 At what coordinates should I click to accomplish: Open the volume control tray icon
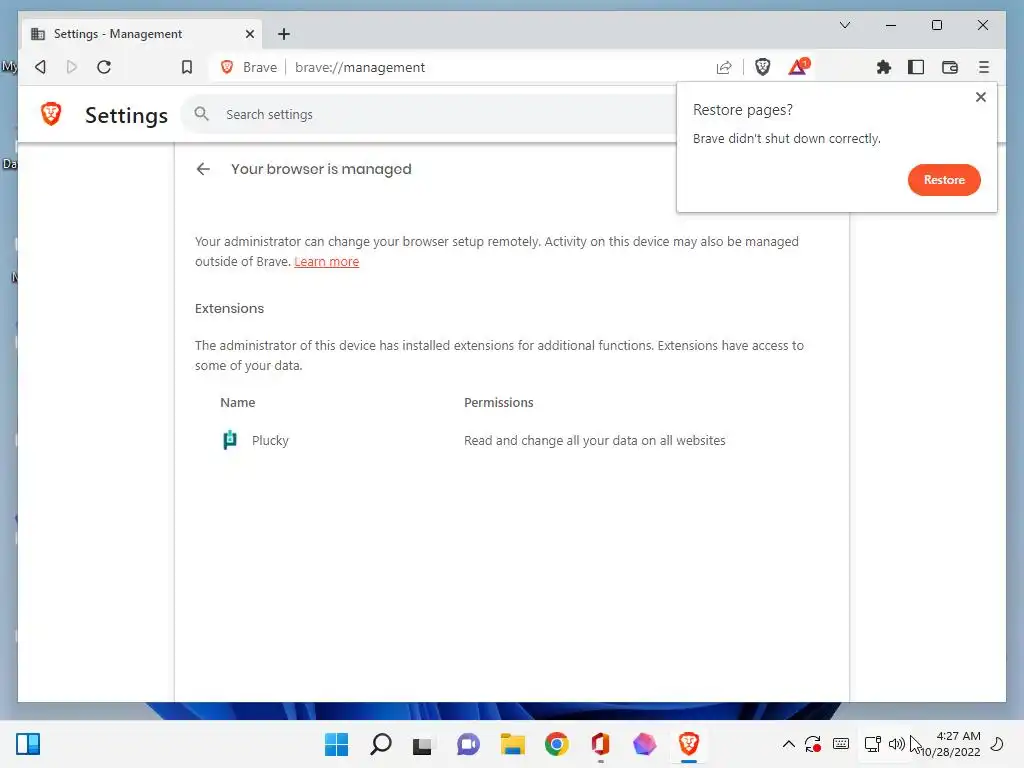[x=897, y=744]
